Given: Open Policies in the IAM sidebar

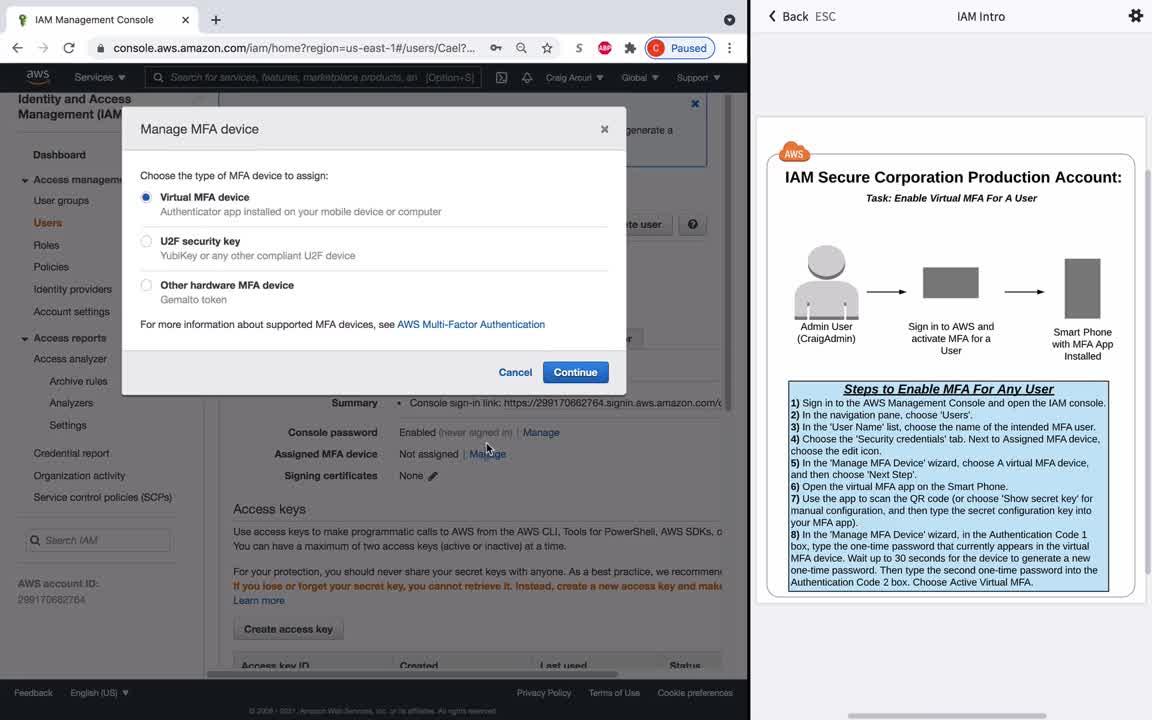Looking at the screenshot, I should (x=51, y=267).
